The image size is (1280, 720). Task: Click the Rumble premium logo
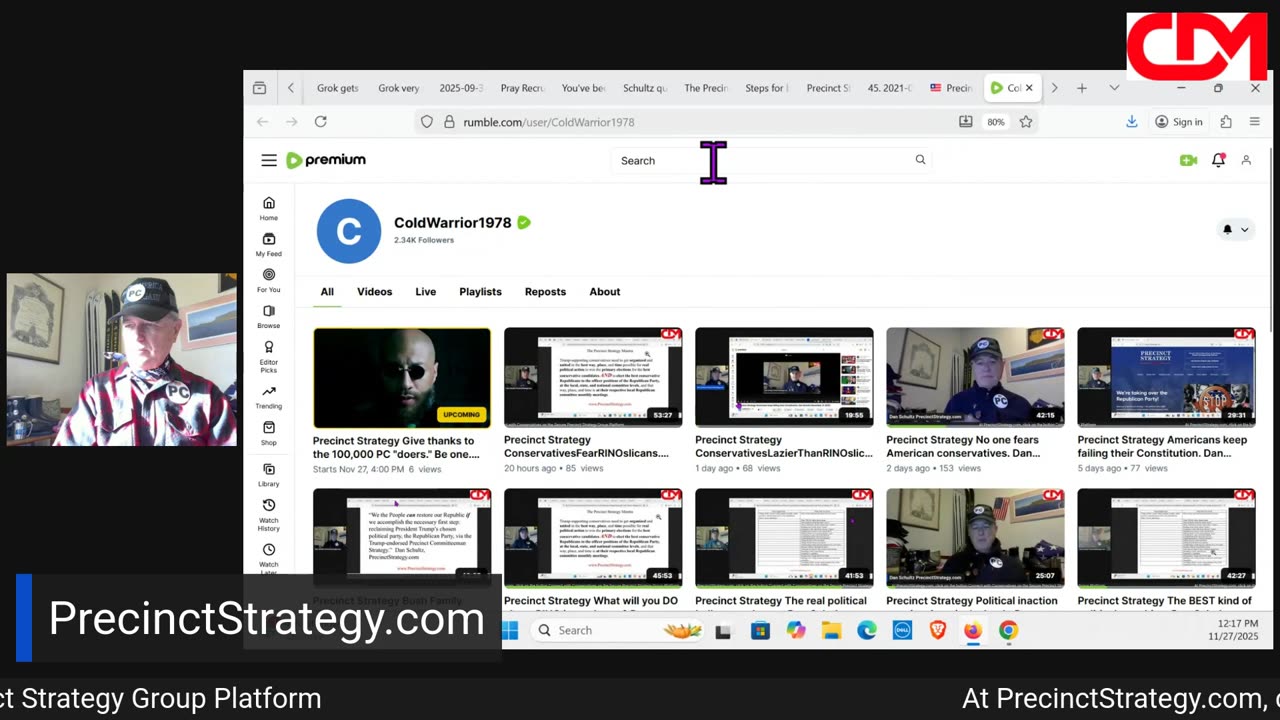pyautogui.click(x=326, y=160)
